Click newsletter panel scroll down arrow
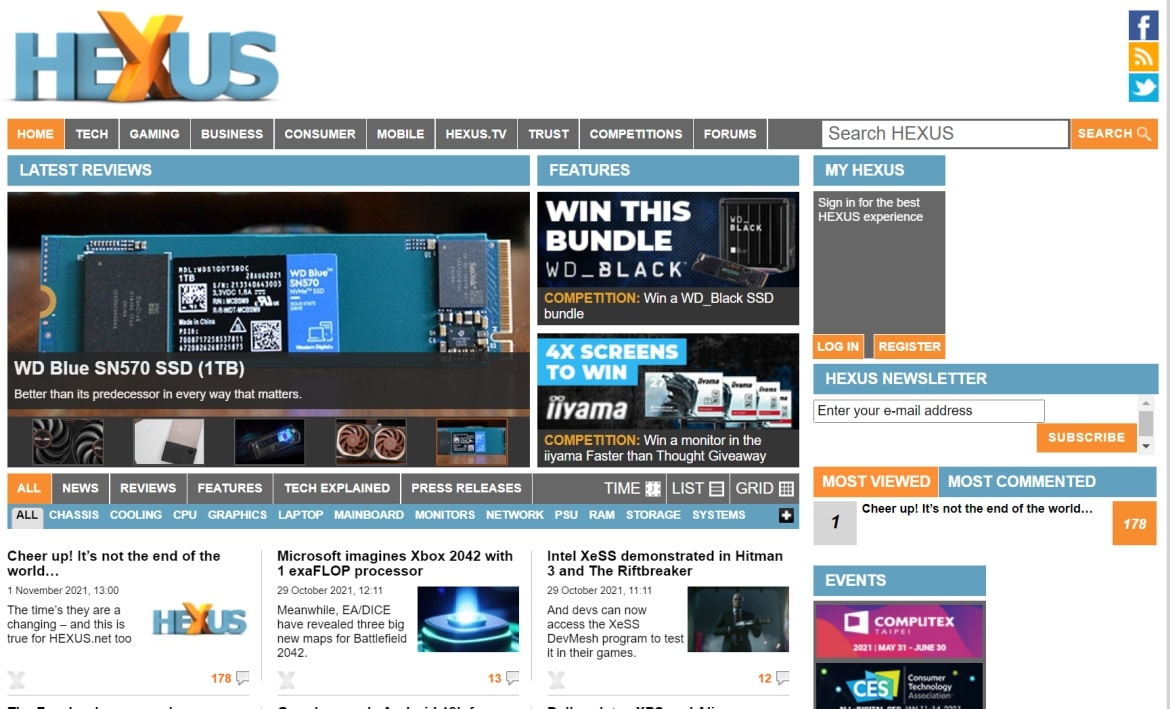 click(1146, 445)
